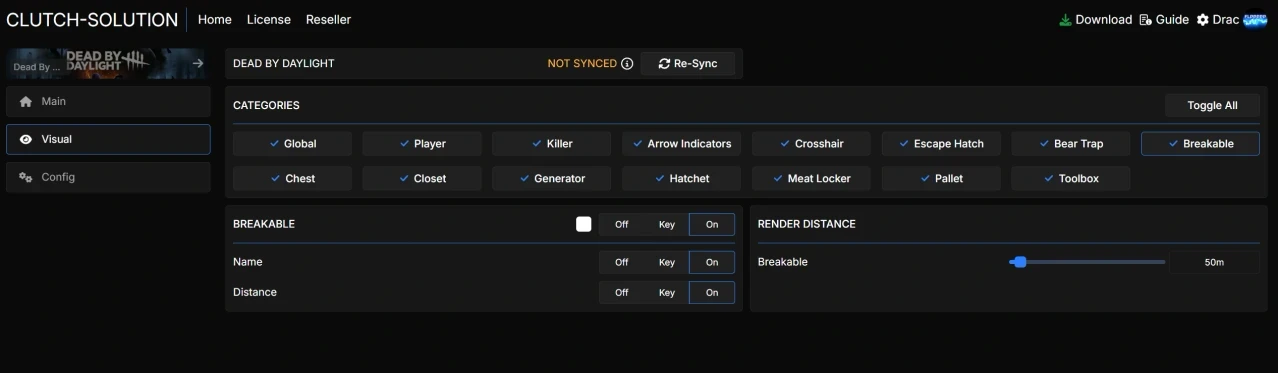Screen dimensions: 1278x373
Task: Click the home icon on Main tab
Action: [x=26, y=102]
